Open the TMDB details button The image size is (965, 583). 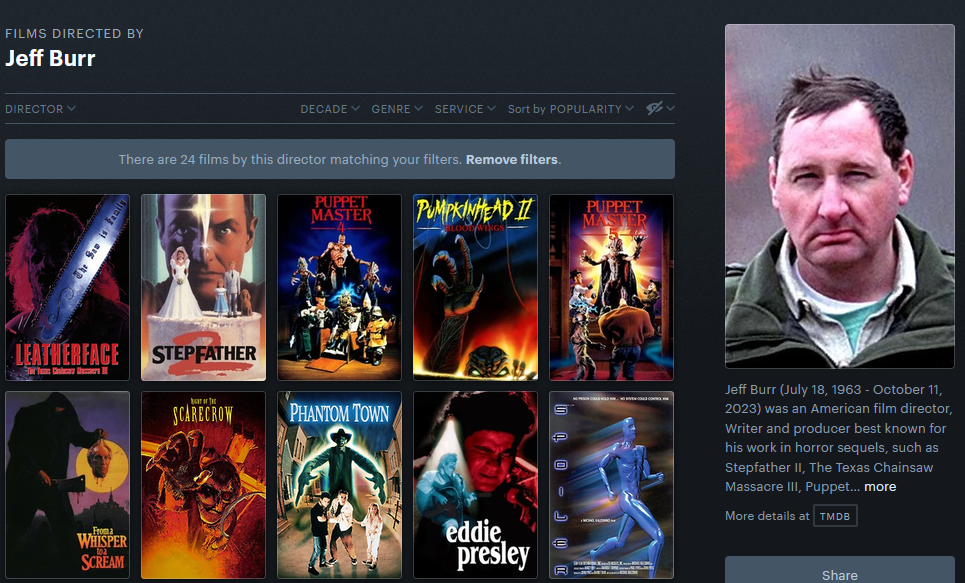835,516
